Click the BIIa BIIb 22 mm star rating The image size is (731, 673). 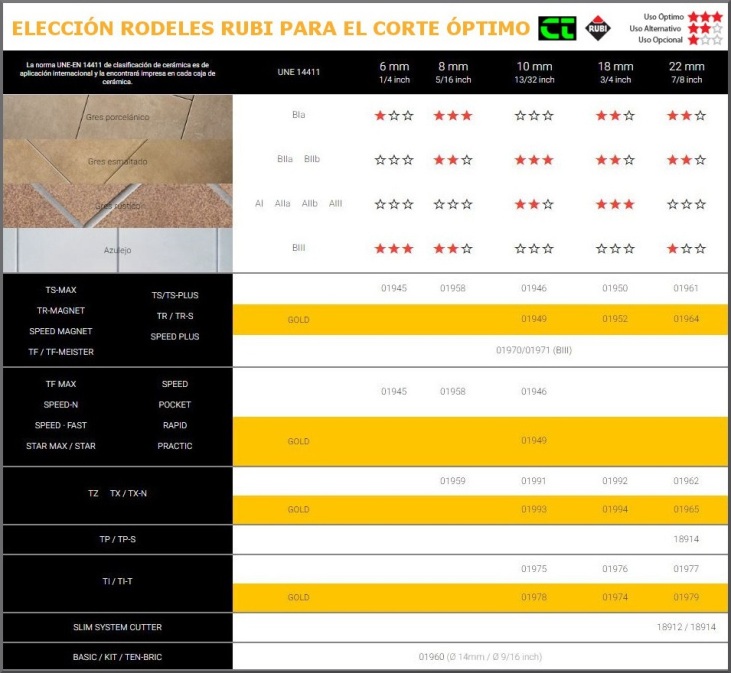point(686,160)
